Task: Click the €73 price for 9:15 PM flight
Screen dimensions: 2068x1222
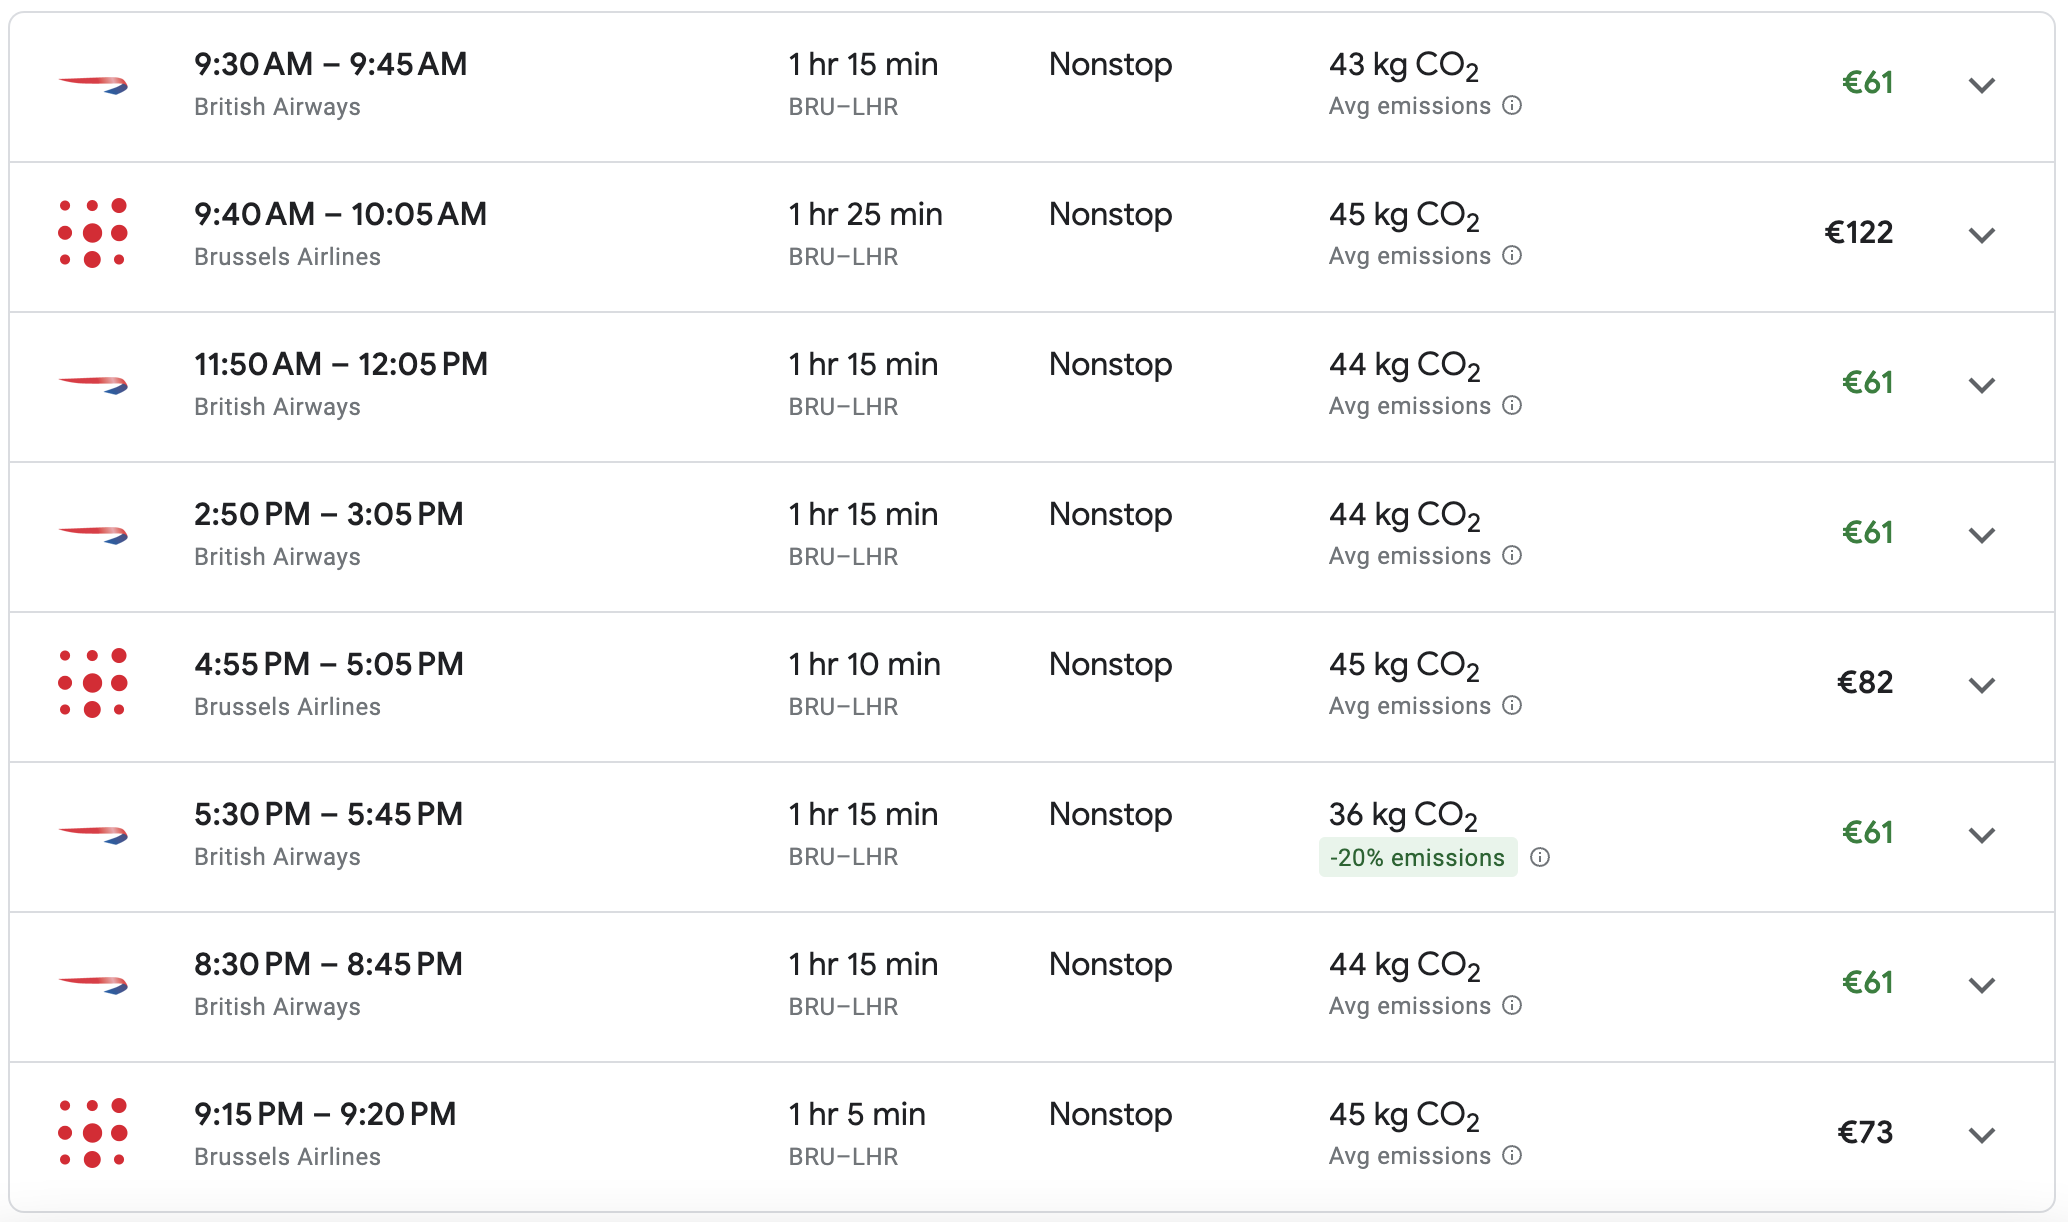Action: (x=1865, y=1133)
